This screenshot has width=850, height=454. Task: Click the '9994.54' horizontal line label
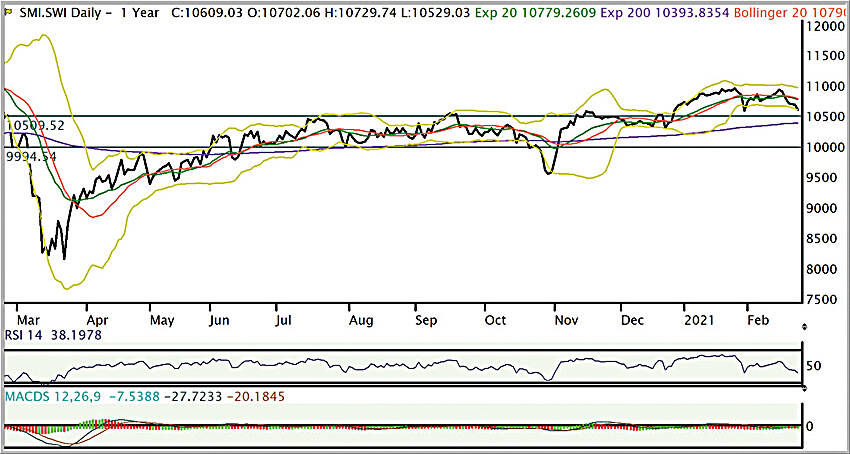[x=32, y=156]
